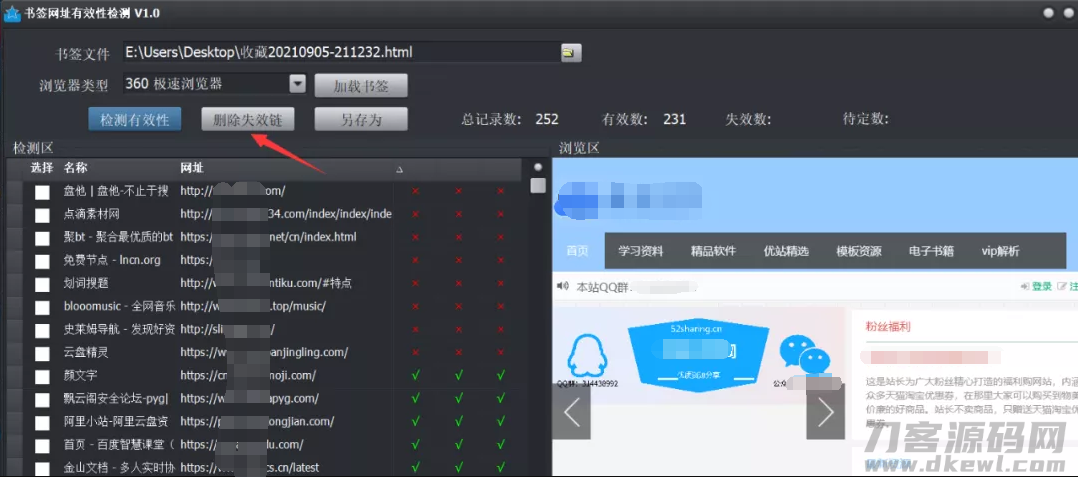Click the app star logo in title bar
This screenshot has width=1078, height=477.
click(12, 14)
